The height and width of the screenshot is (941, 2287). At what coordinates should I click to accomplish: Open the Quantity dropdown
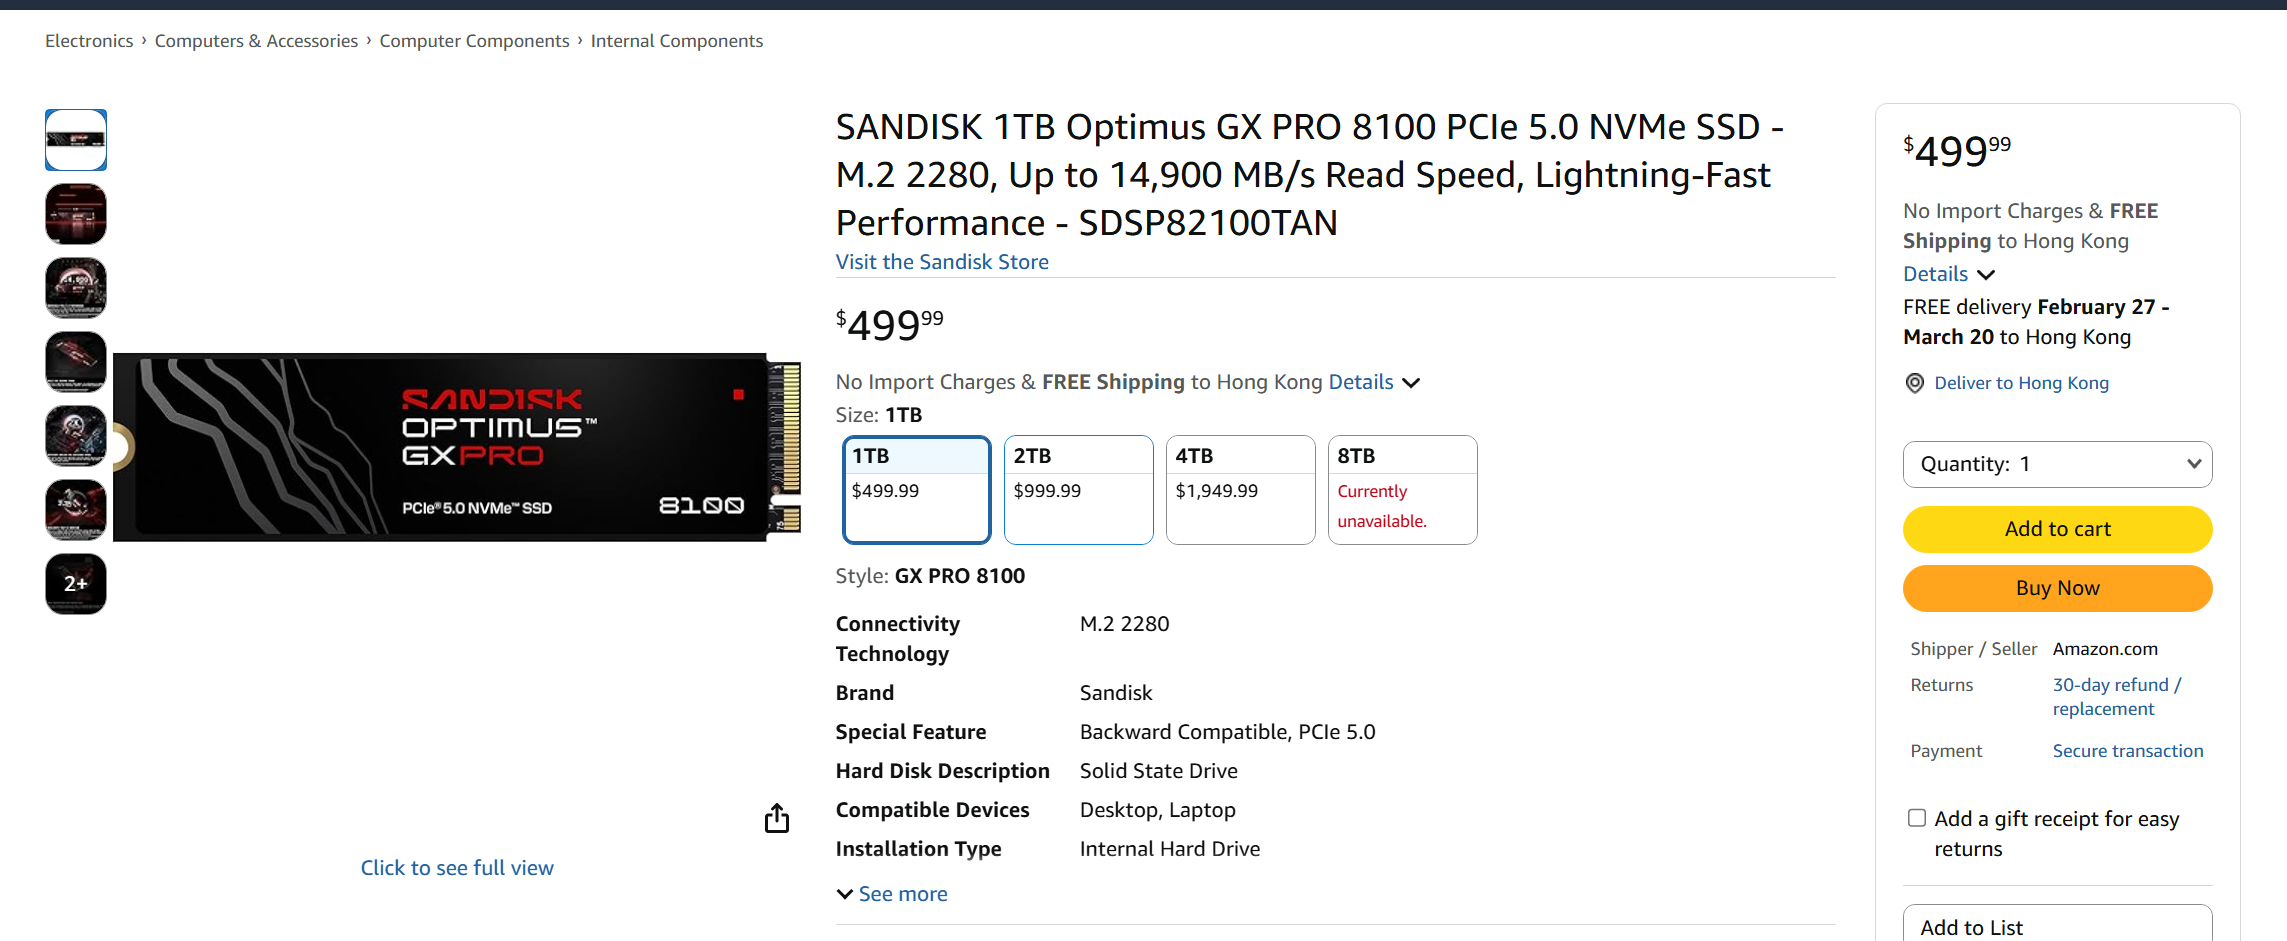tap(2057, 464)
